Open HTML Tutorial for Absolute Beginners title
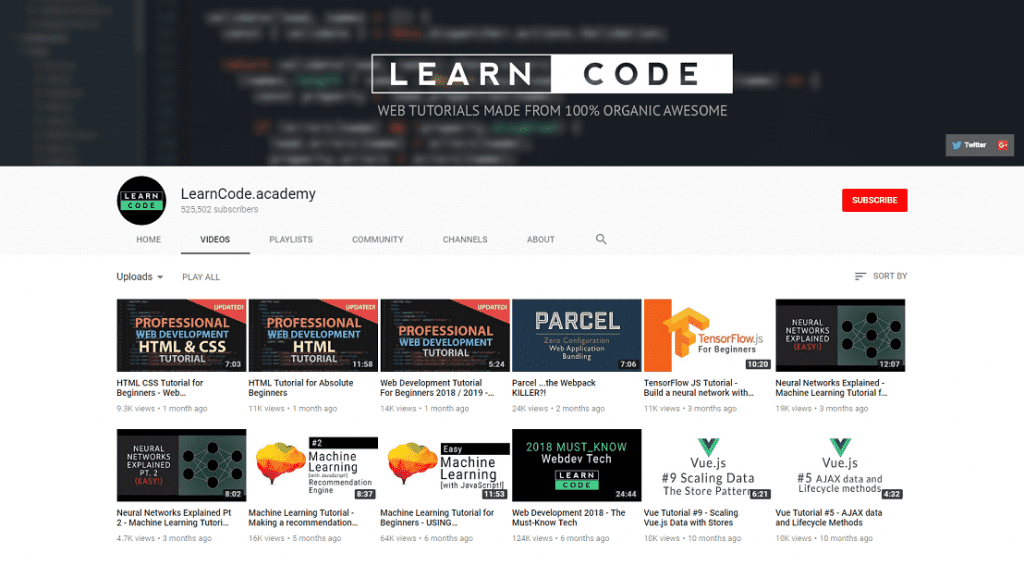Screen dimensions: 1024x565 [x=300, y=388]
